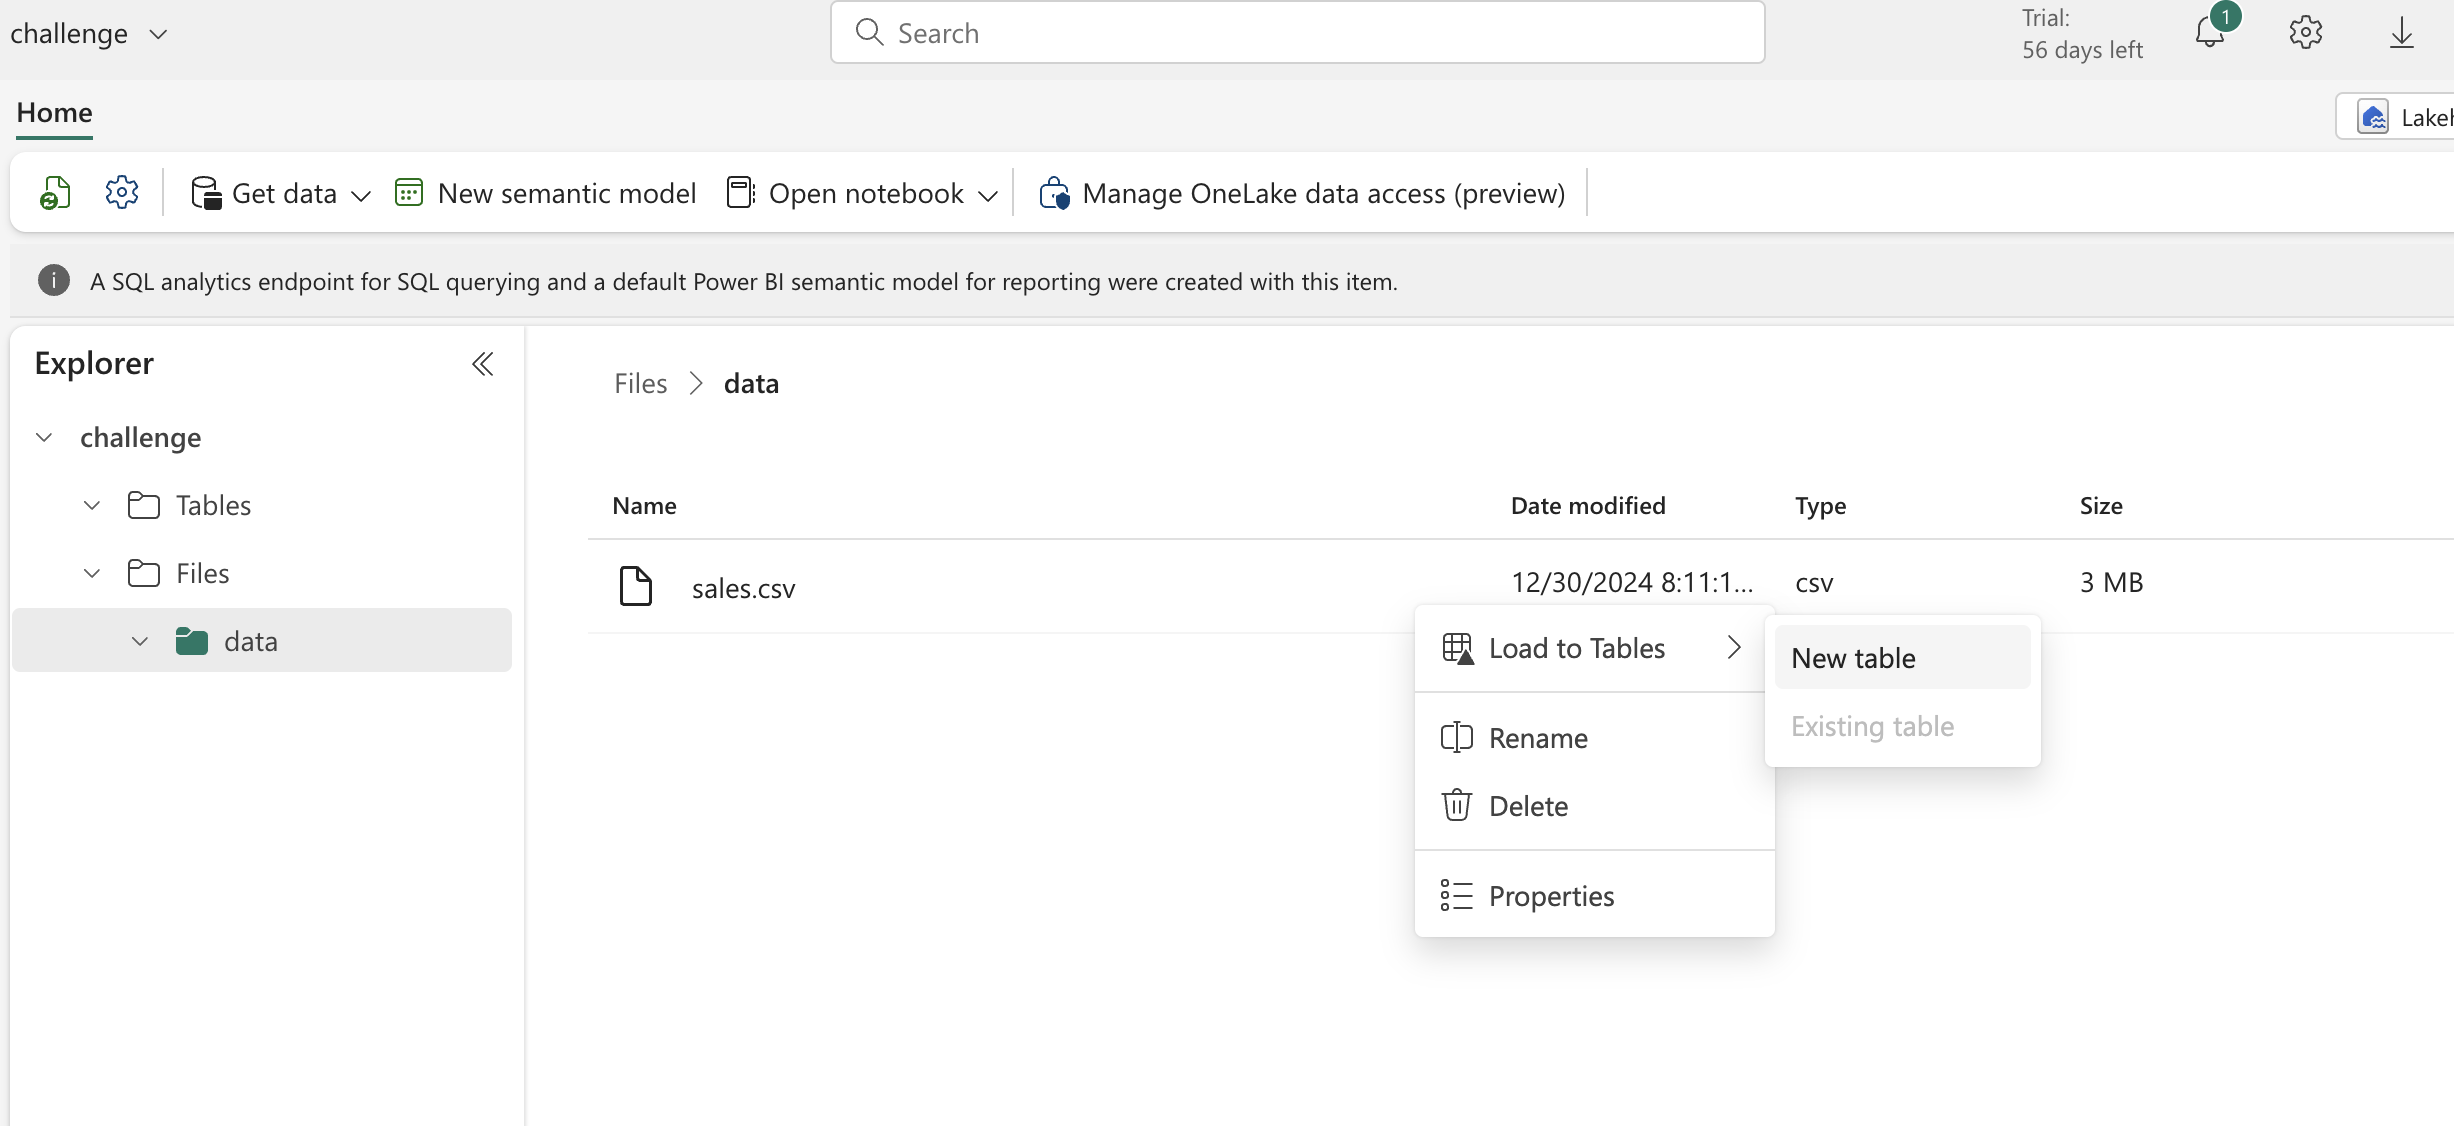This screenshot has width=2454, height=1126.
Task: Open lakehouse settings gear in toolbar
Action: 122,192
